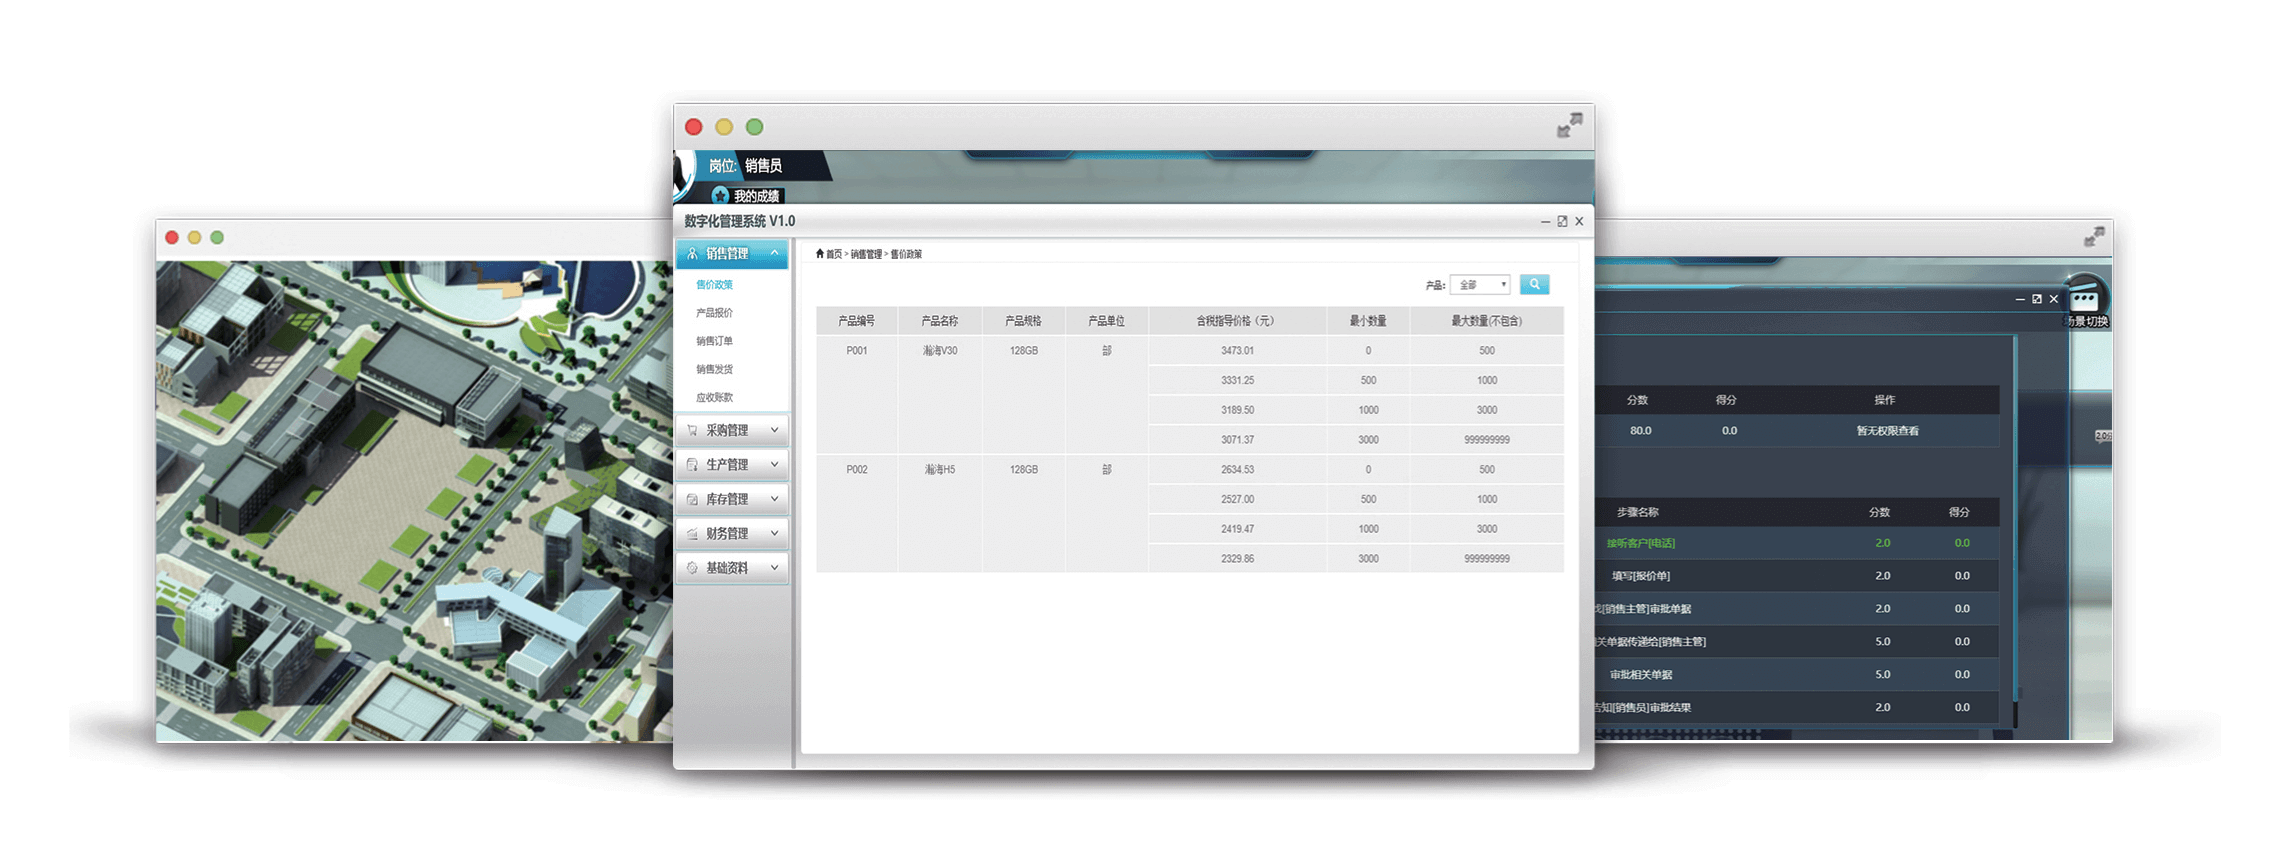
Task: Click the 场景切换 scene switch icon
Action: tap(2084, 299)
